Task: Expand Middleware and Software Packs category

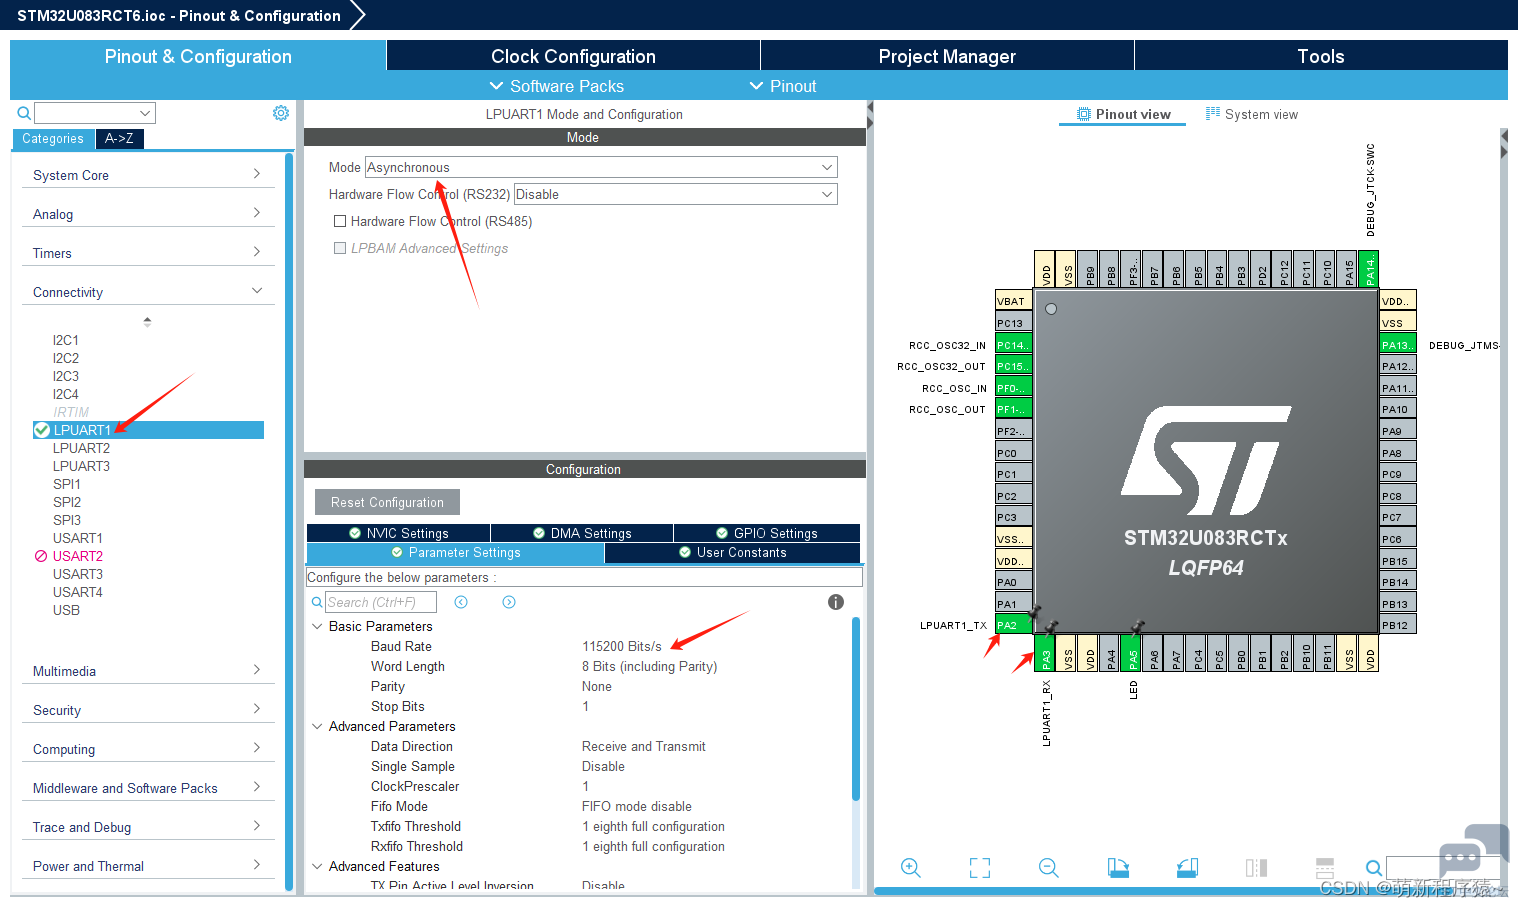Action: [x=148, y=788]
